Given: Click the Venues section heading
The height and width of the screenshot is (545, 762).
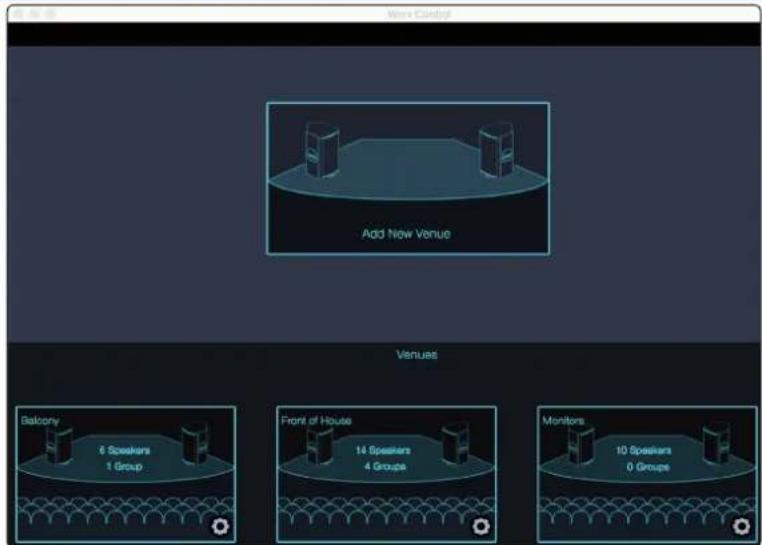Looking at the screenshot, I should click(416, 354).
